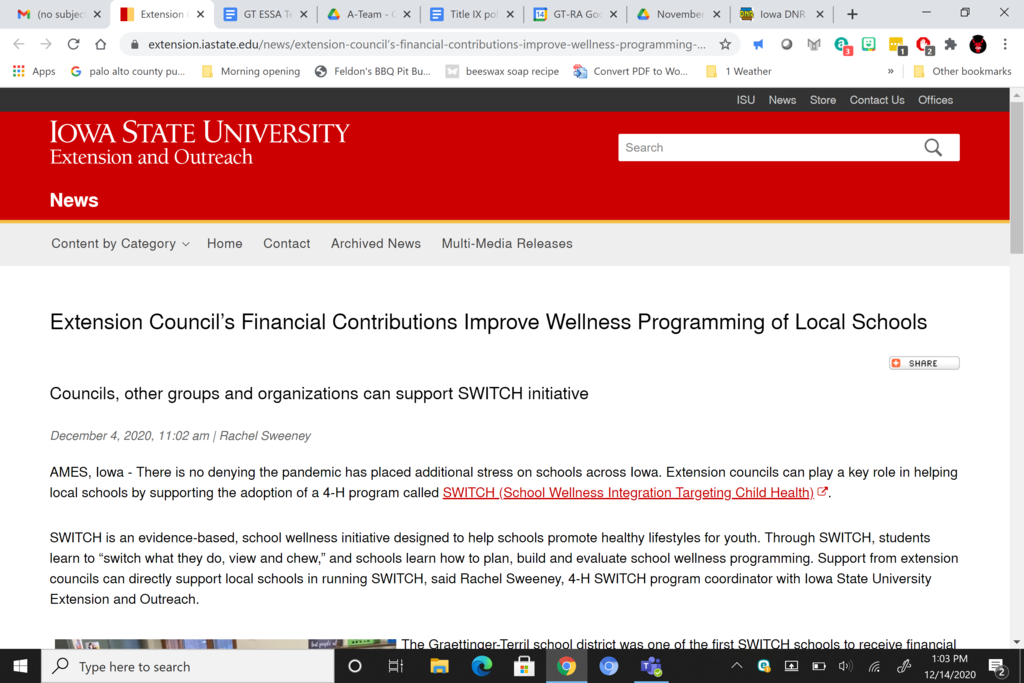
Task: Open Archived News menu item
Action: point(376,244)
